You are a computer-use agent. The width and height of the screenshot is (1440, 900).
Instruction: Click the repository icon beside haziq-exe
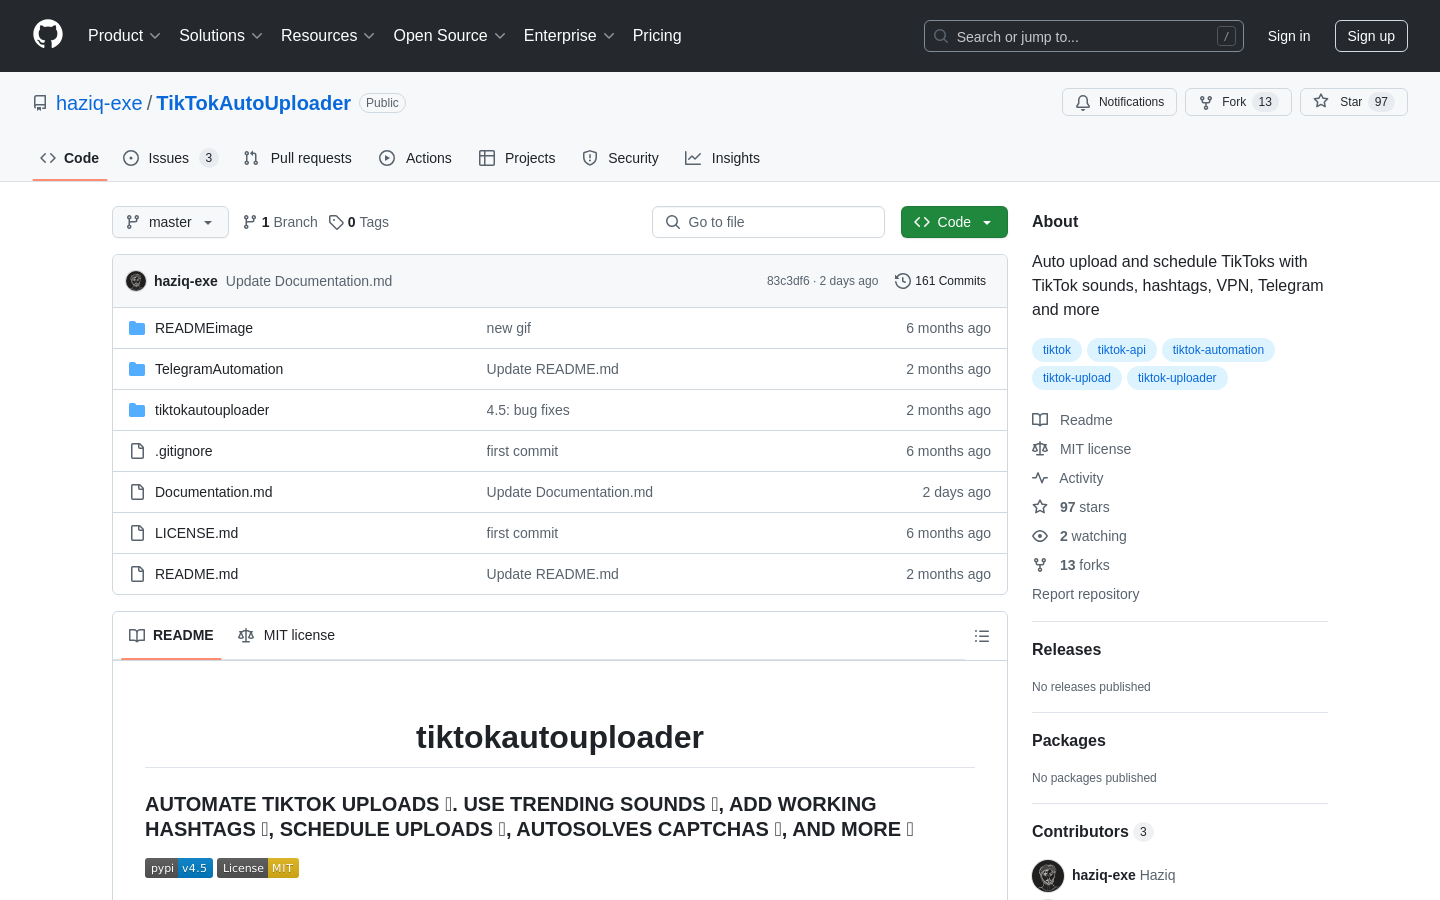click(40, 103)
